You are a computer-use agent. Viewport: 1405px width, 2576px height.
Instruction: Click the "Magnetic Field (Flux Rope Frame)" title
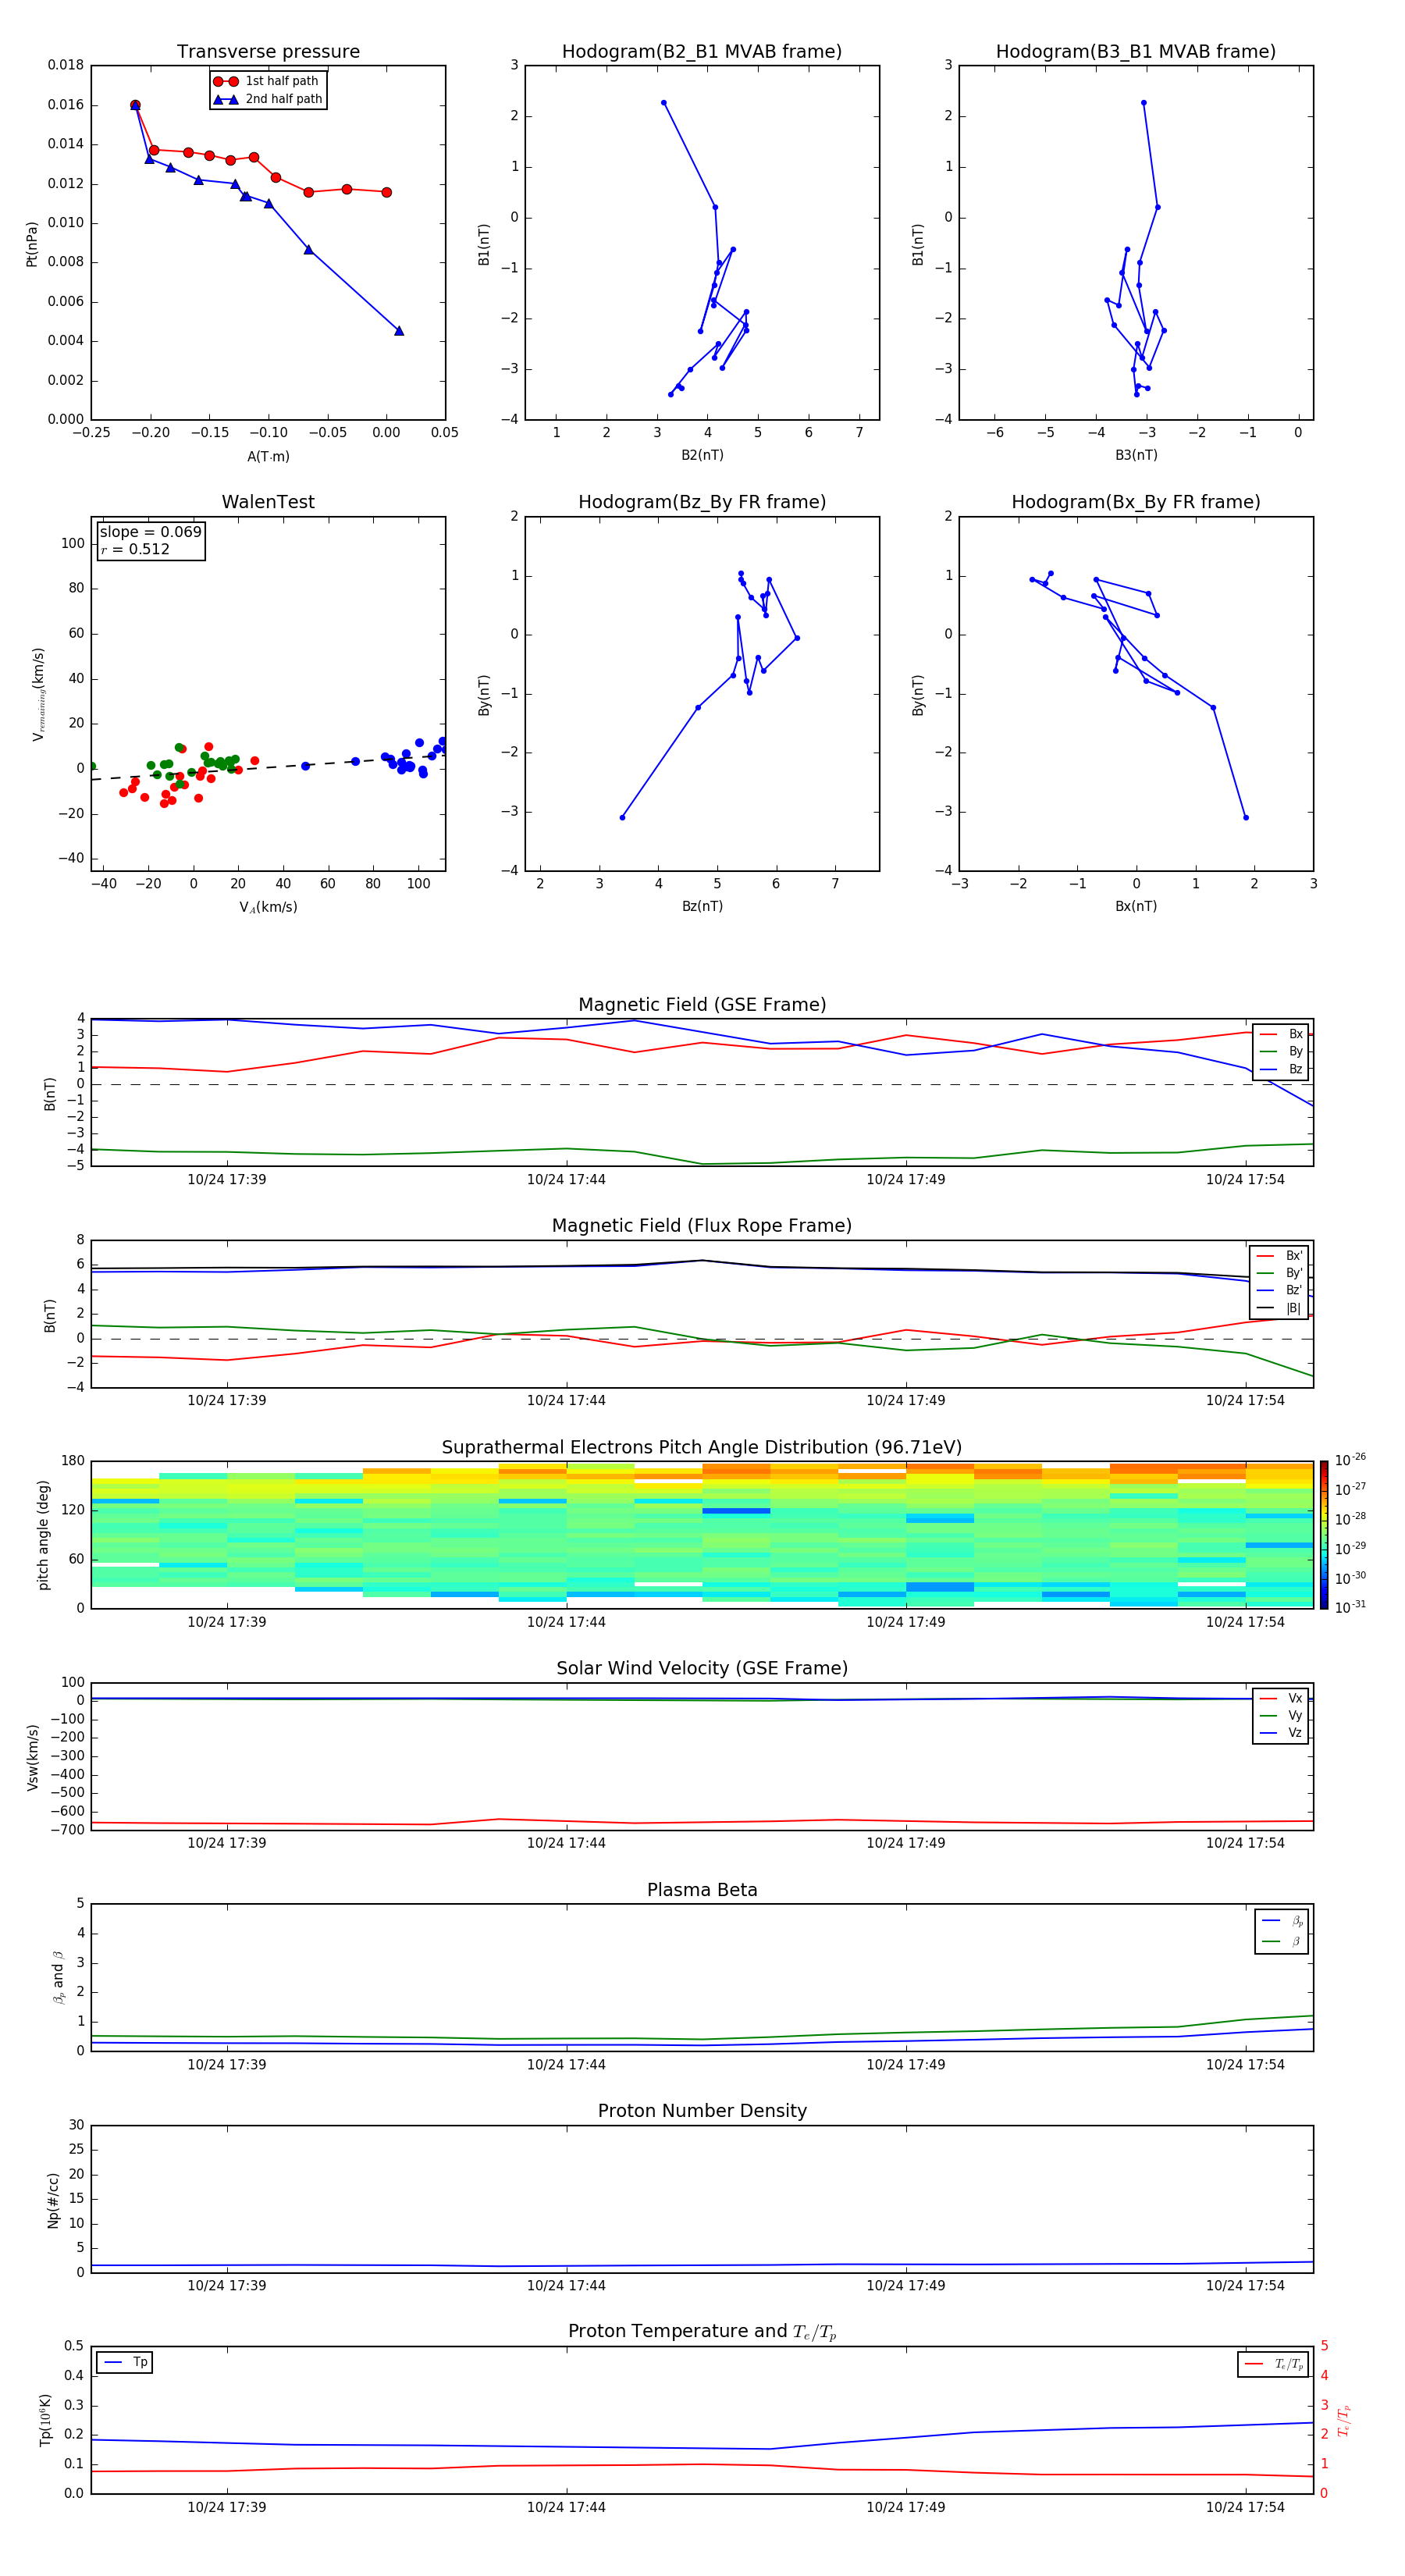(x=702, y=1226)
